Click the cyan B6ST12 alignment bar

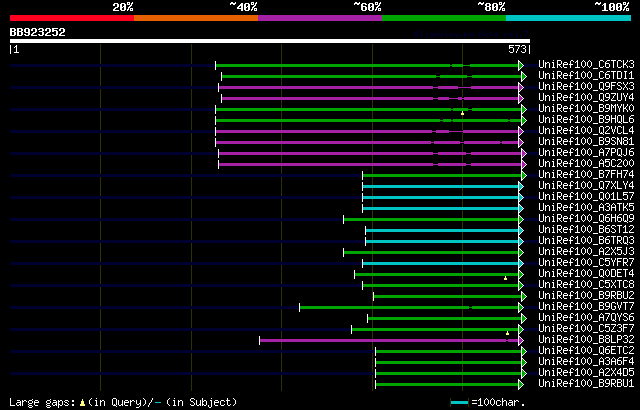[x=442, y=230]
